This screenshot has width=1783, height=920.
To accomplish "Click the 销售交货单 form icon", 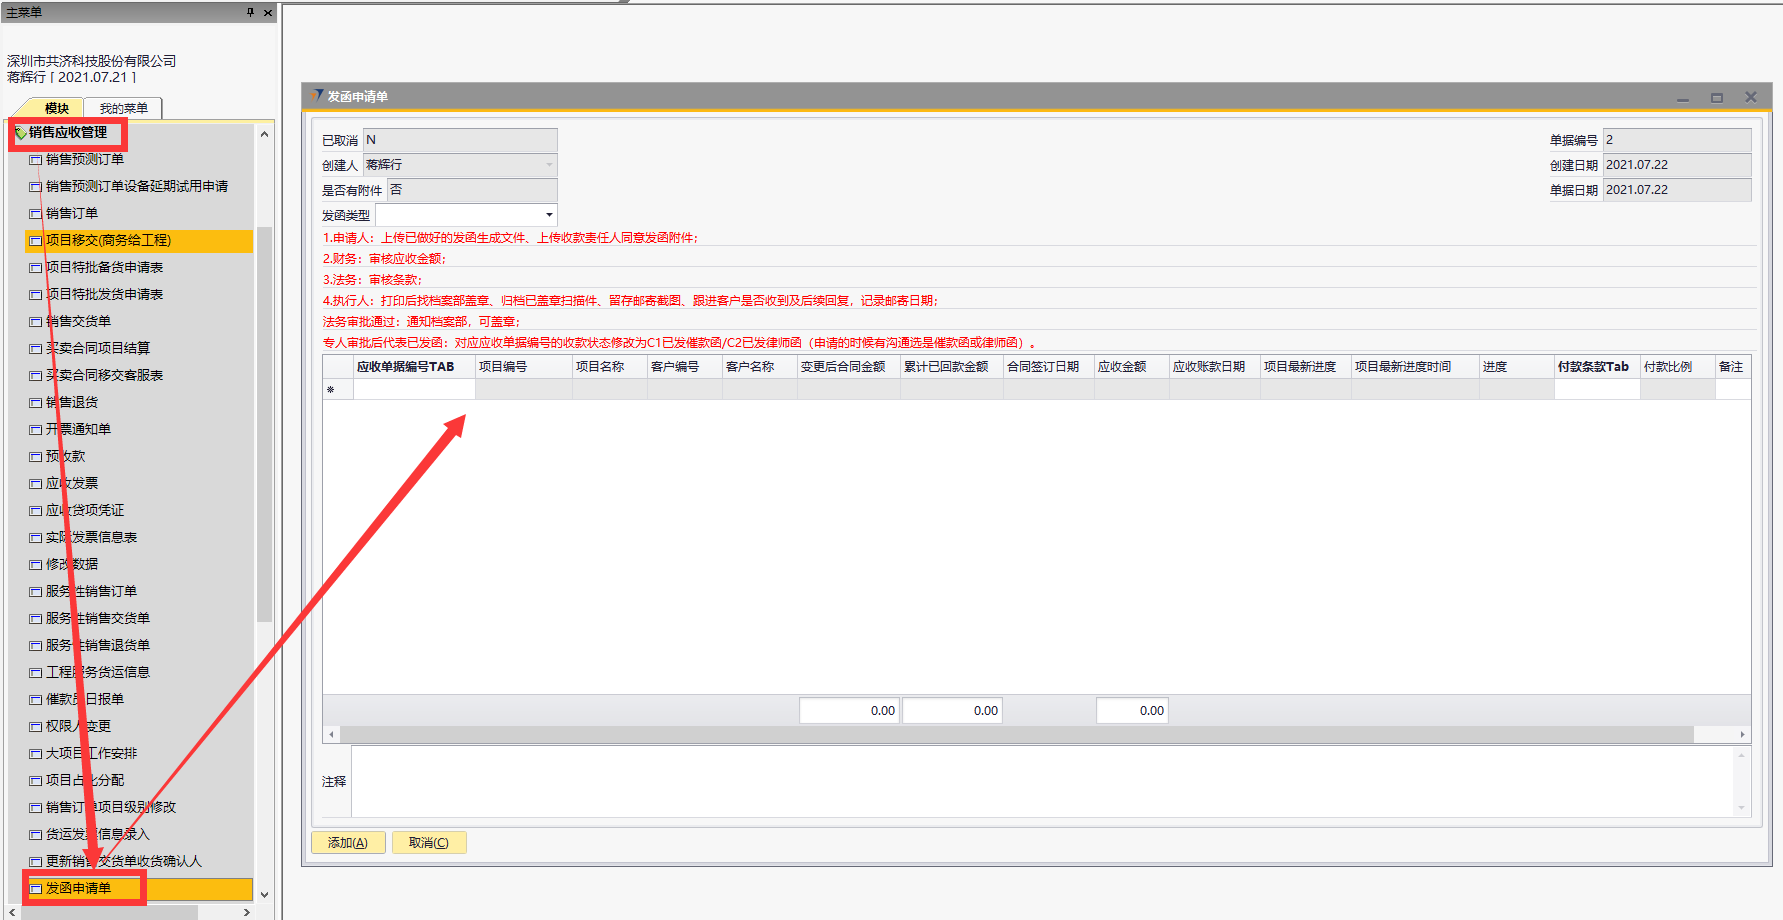I will point(36,322).
